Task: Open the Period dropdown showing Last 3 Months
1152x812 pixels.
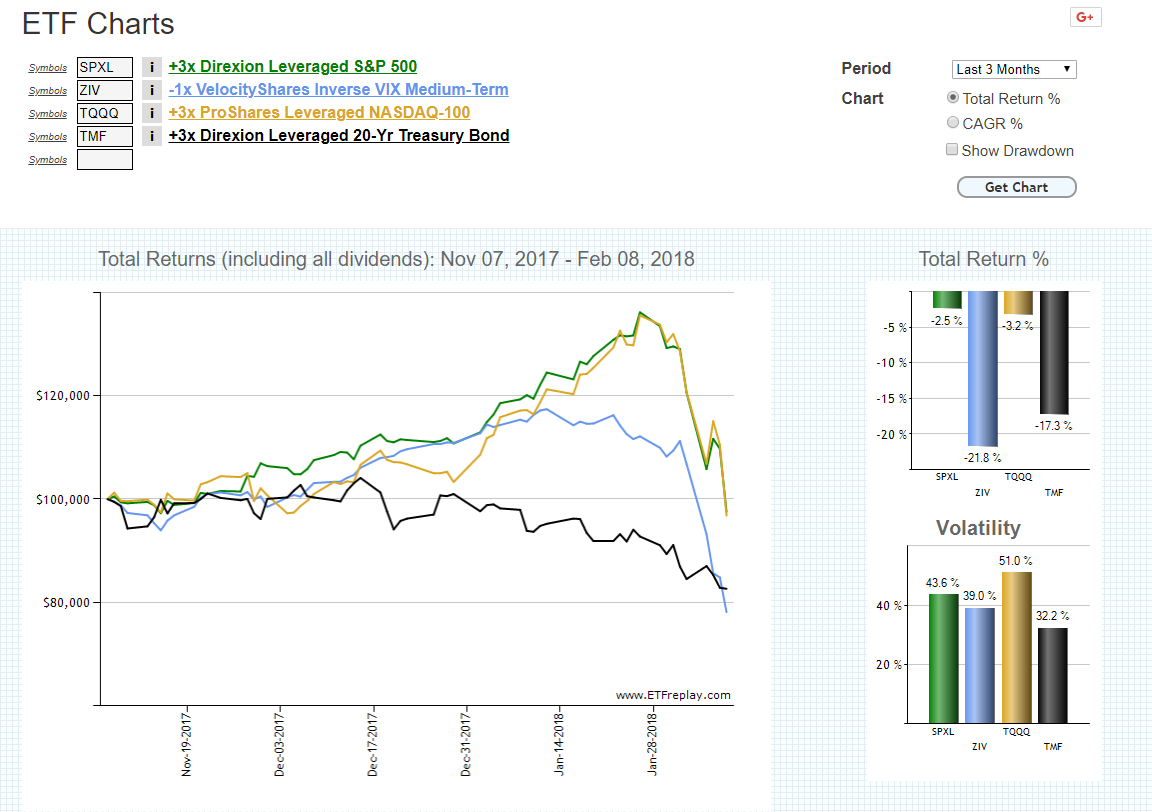Action: 1014,70
